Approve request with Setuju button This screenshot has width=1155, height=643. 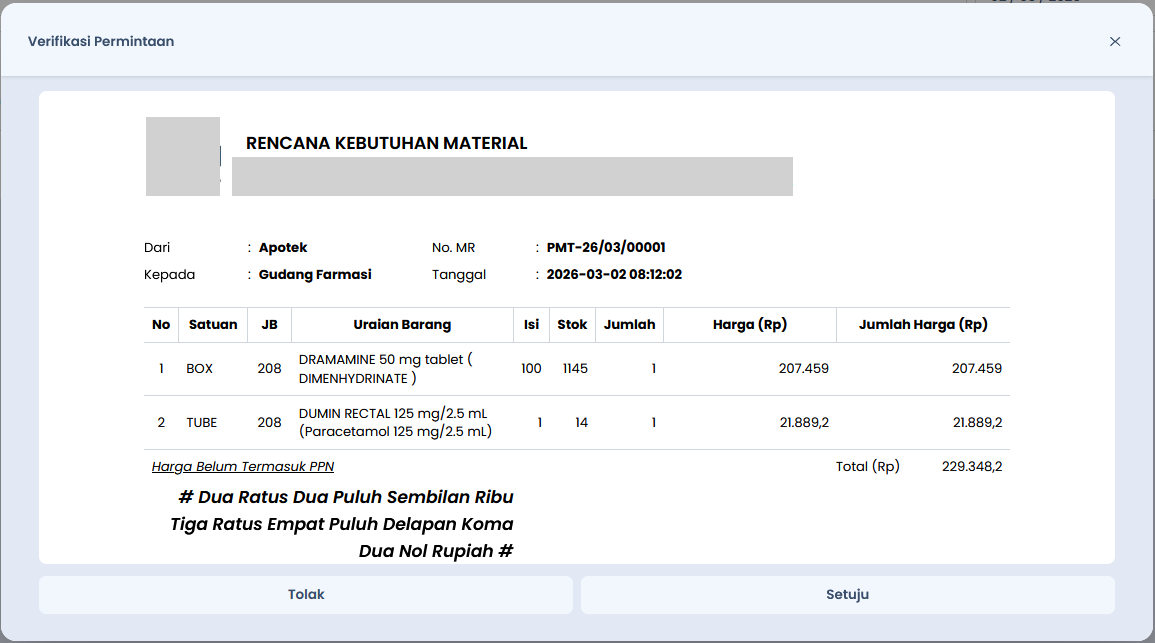pyautogui.click(x=847, y=594)
